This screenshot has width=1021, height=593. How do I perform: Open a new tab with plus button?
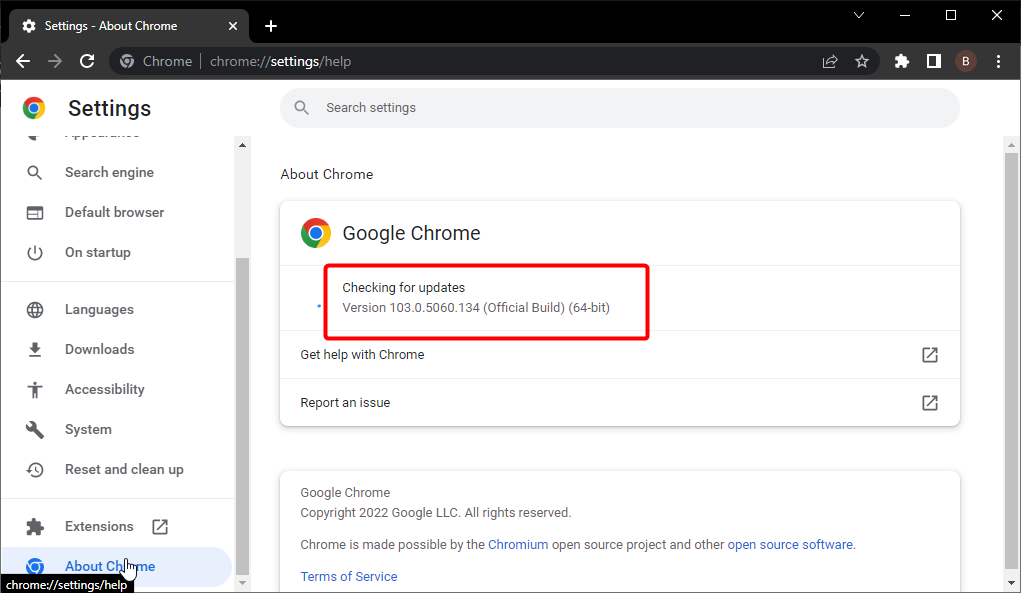(x=271, y=26)
